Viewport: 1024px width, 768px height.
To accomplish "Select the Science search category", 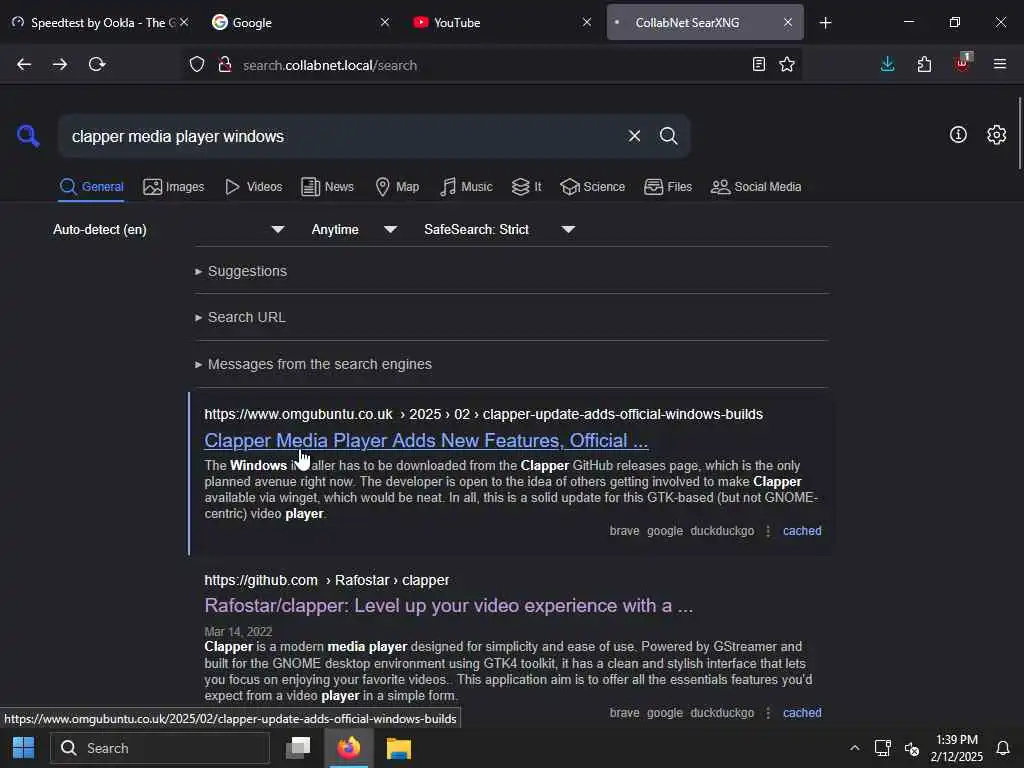I will coord(593,187).
